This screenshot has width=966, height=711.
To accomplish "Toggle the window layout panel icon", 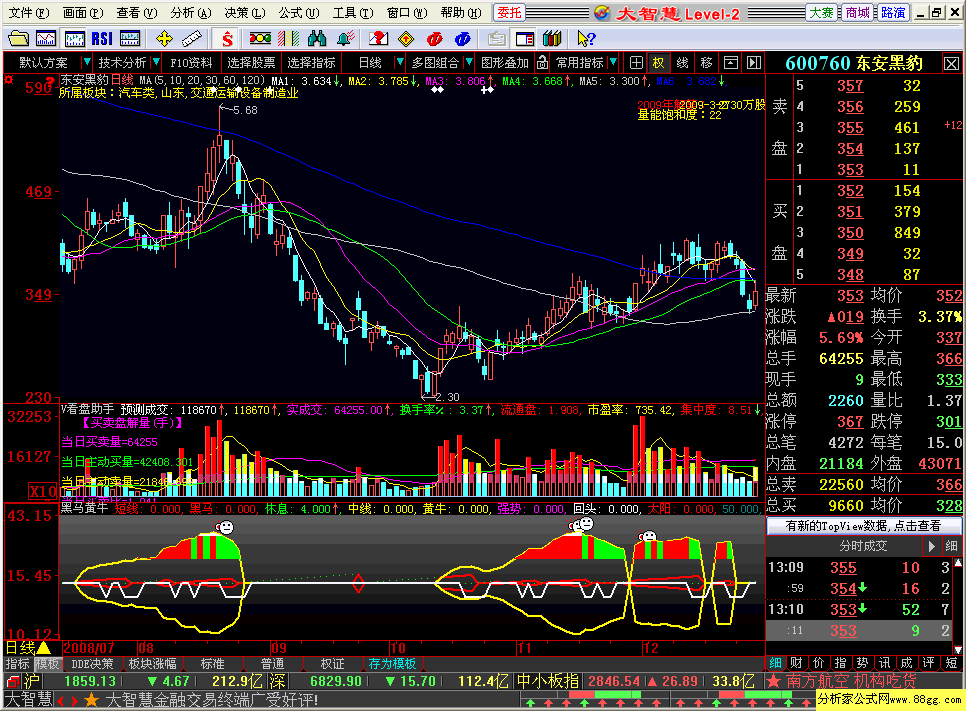I will (x=524, y=39).
